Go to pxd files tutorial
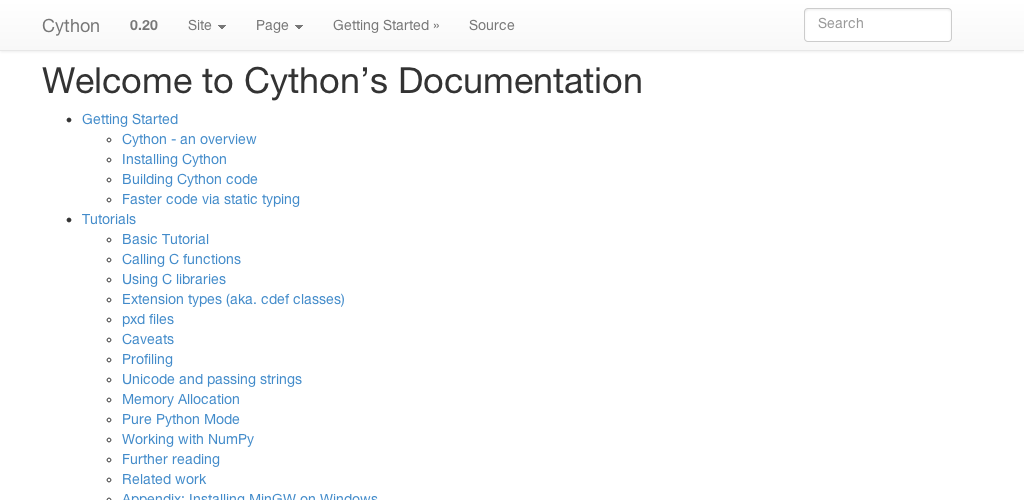The width and height of the screenshot is (1024, 500). click(148, 319)
